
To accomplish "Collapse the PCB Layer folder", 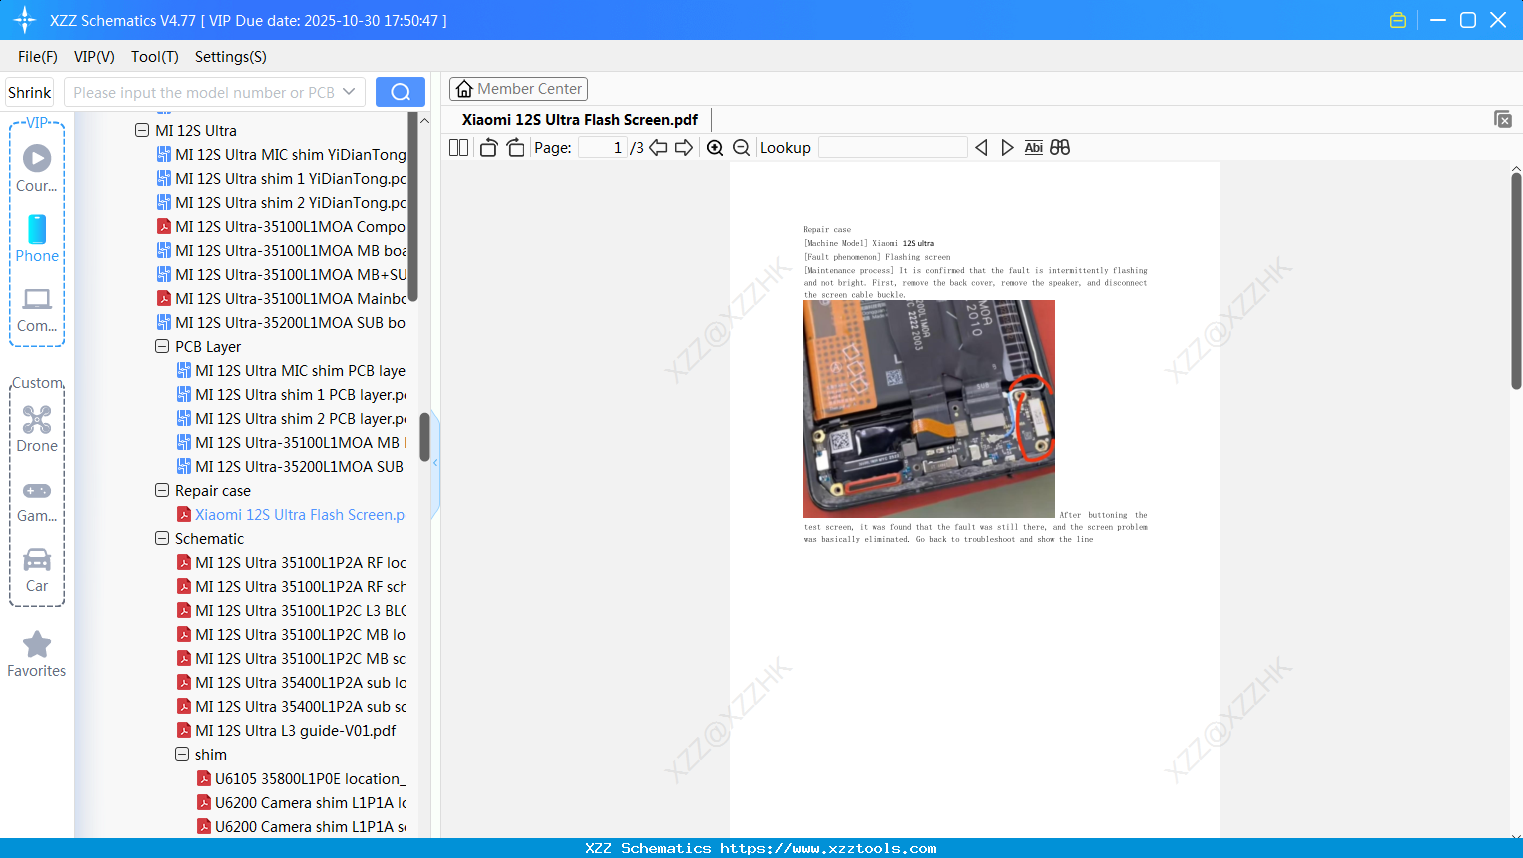I will pos(162,346).
